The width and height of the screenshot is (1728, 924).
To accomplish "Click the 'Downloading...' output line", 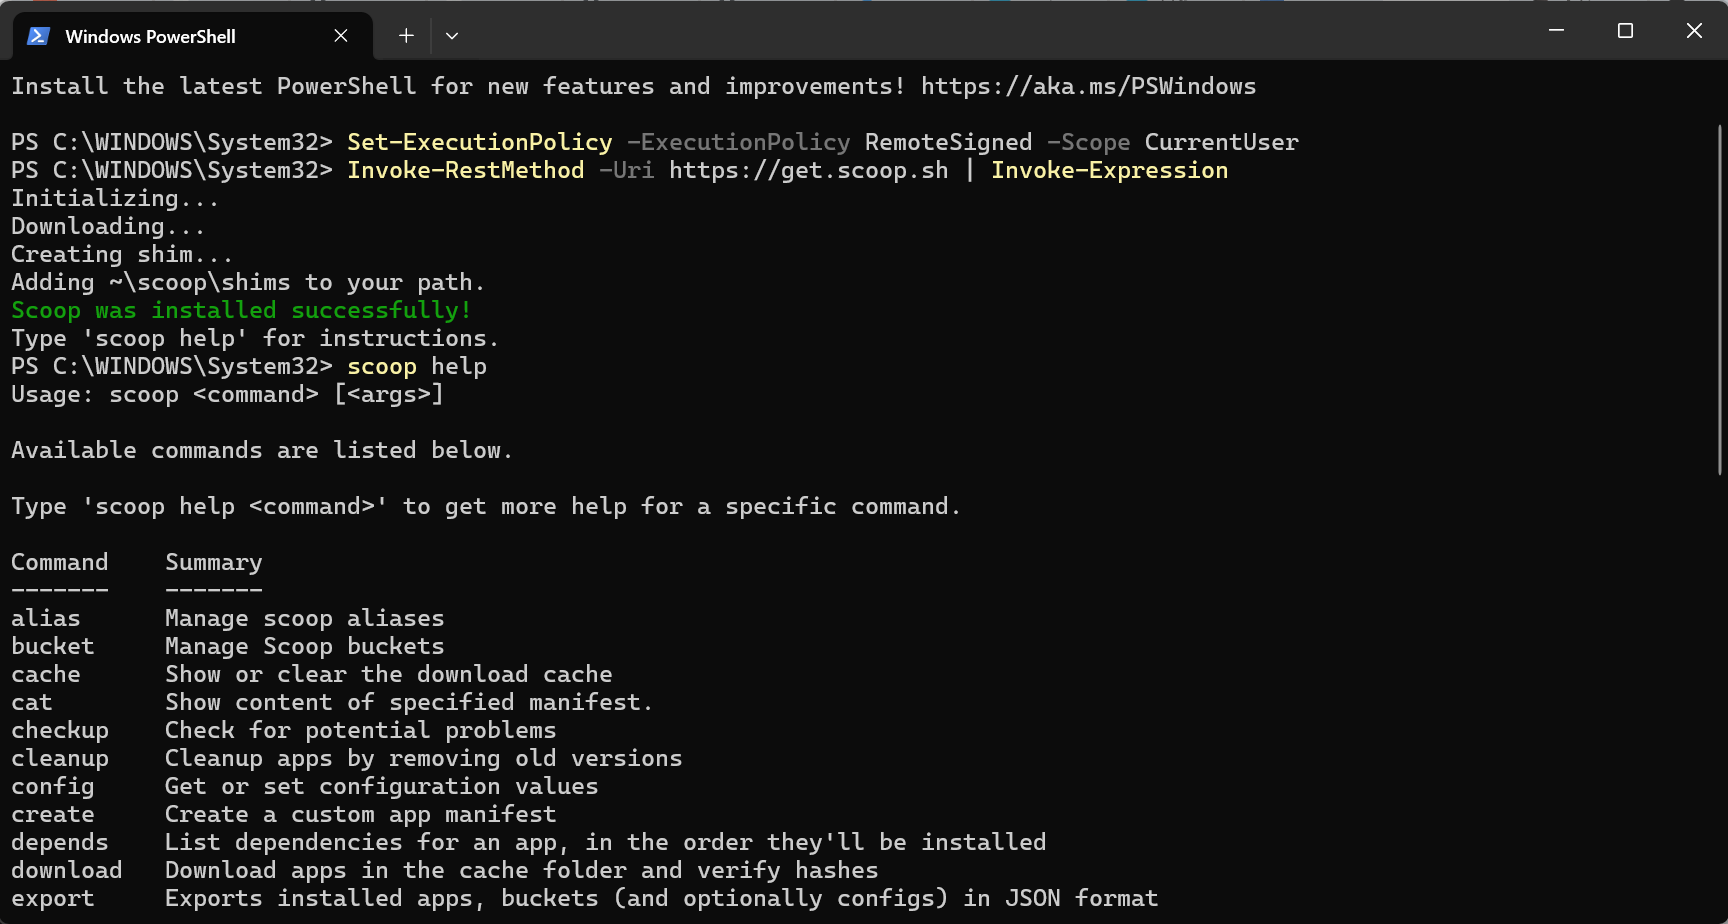I will click(108, 226).
